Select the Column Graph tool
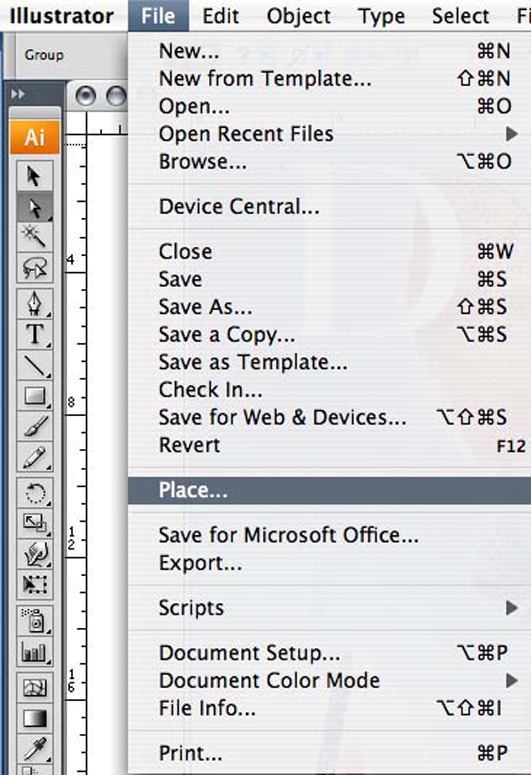 34,651
